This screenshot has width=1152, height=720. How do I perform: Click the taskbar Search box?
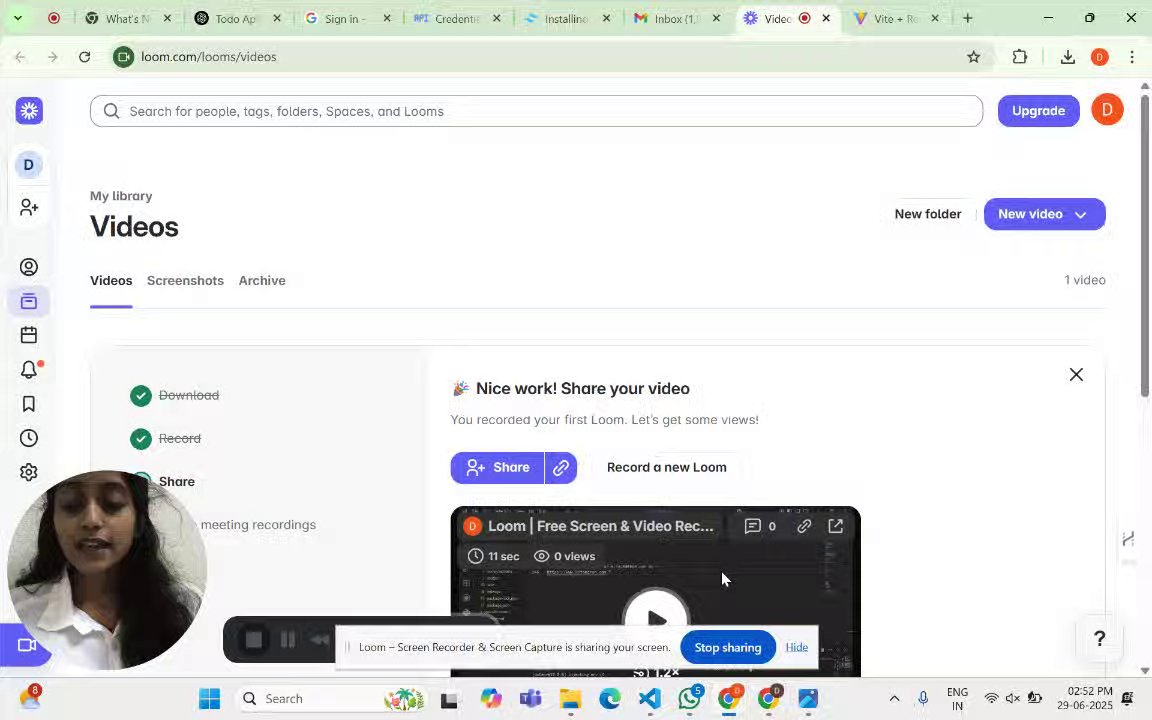pyautogui.click(x=333, y=698)
